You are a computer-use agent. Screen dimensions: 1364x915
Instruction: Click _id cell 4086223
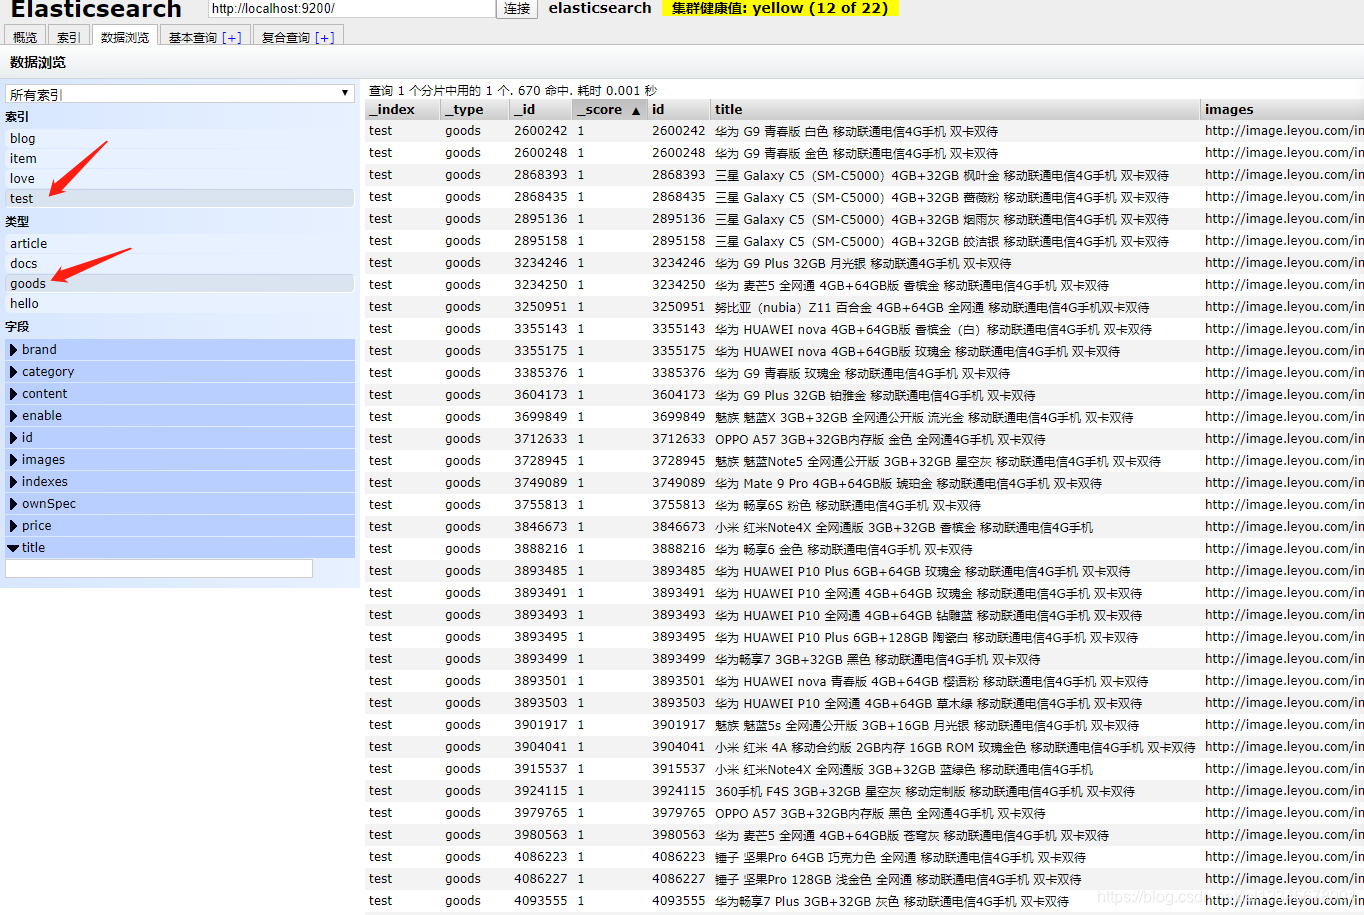pyautogui.click(x=541, y=857)
